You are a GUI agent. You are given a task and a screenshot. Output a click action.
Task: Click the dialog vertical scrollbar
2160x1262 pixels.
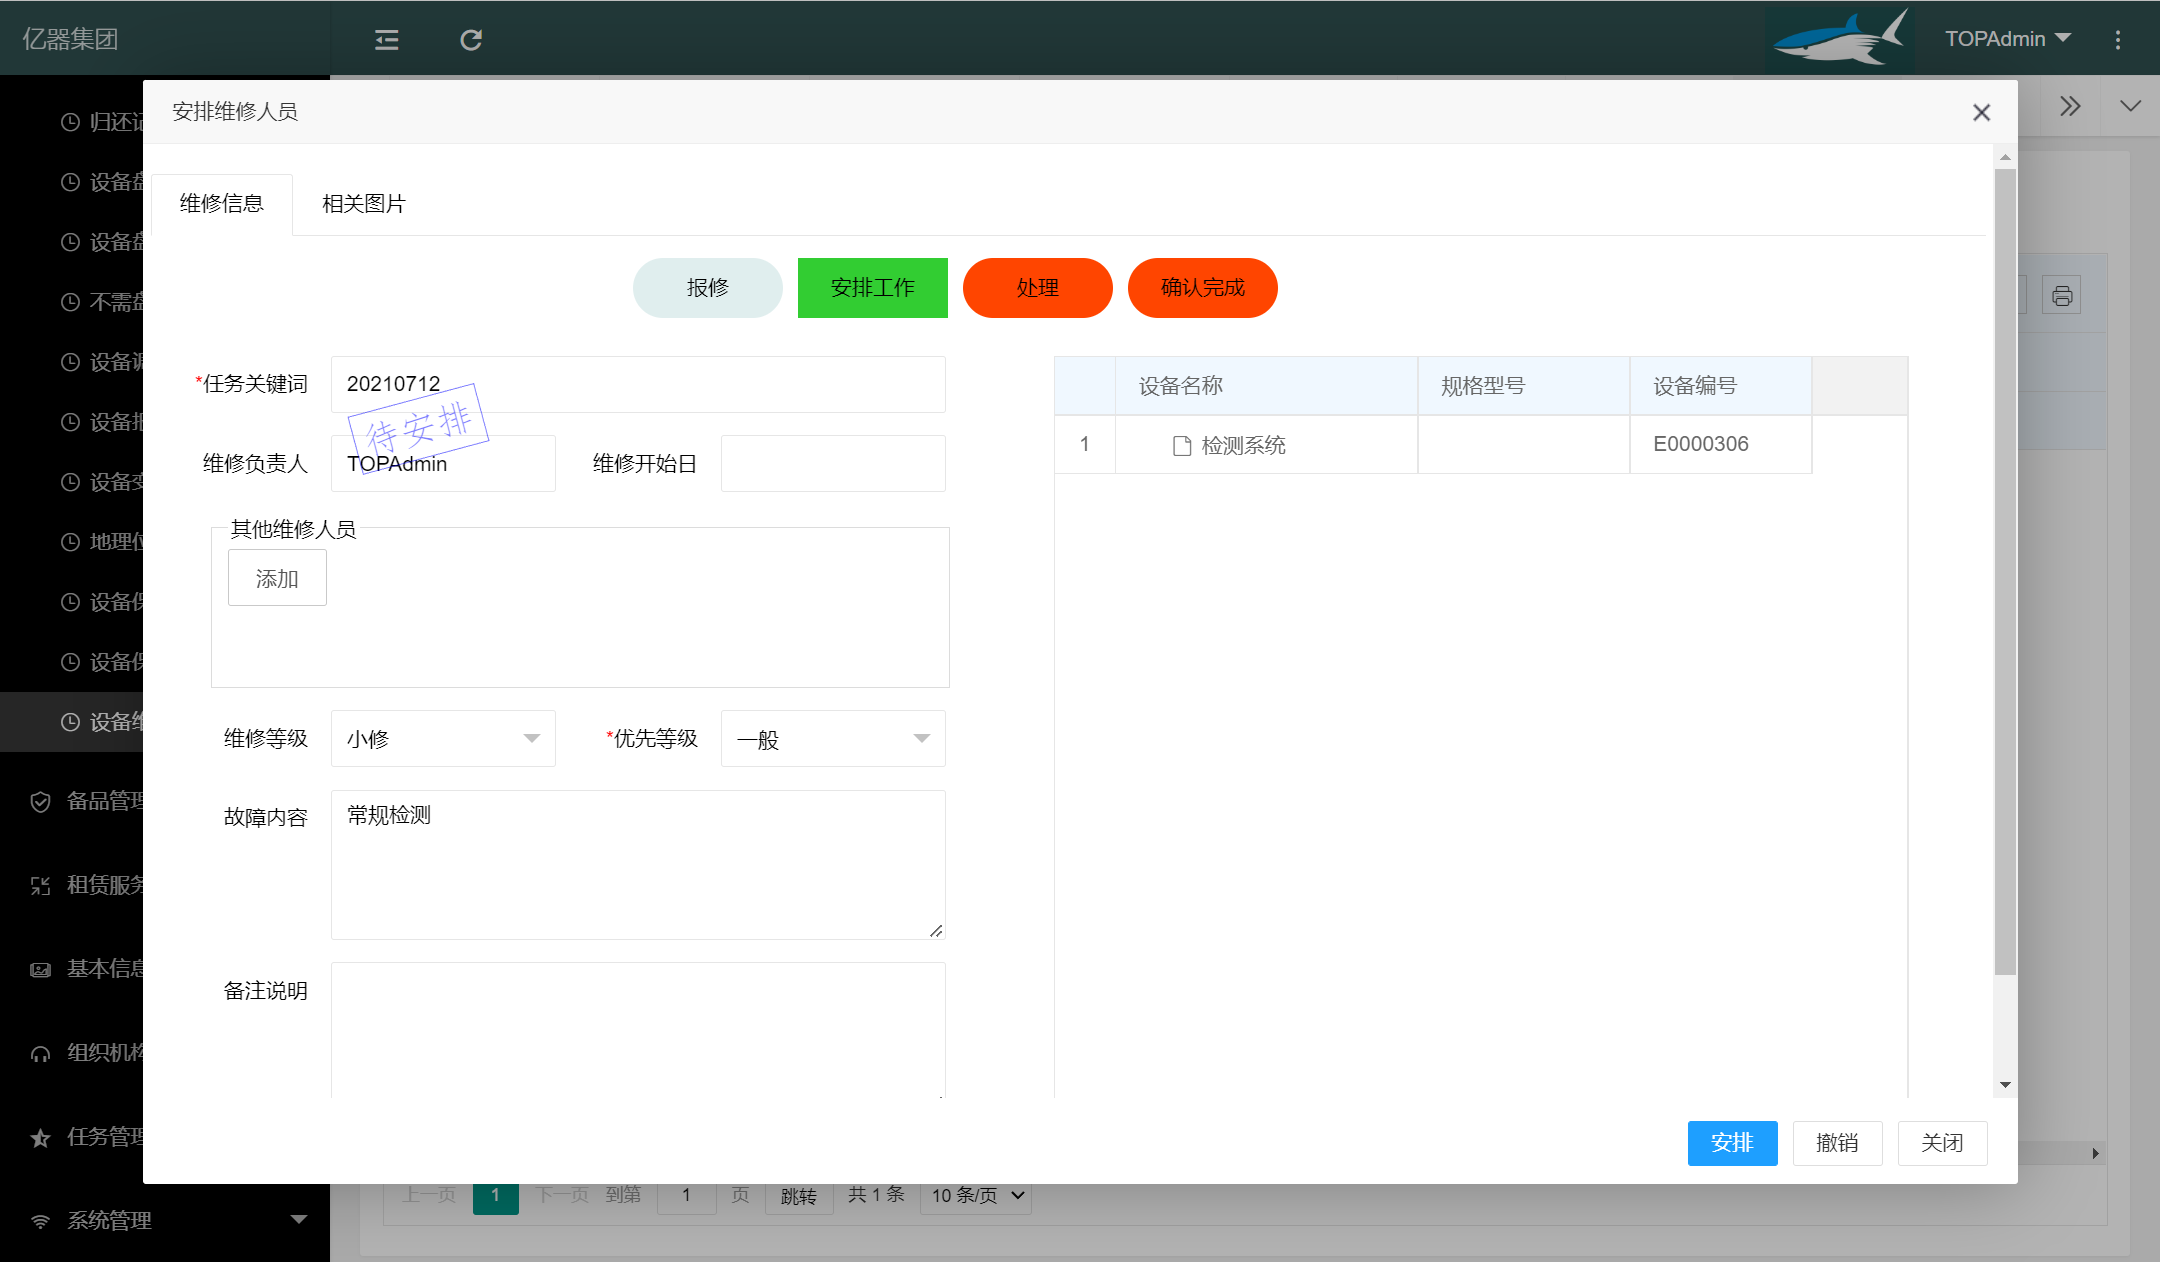2005,570
